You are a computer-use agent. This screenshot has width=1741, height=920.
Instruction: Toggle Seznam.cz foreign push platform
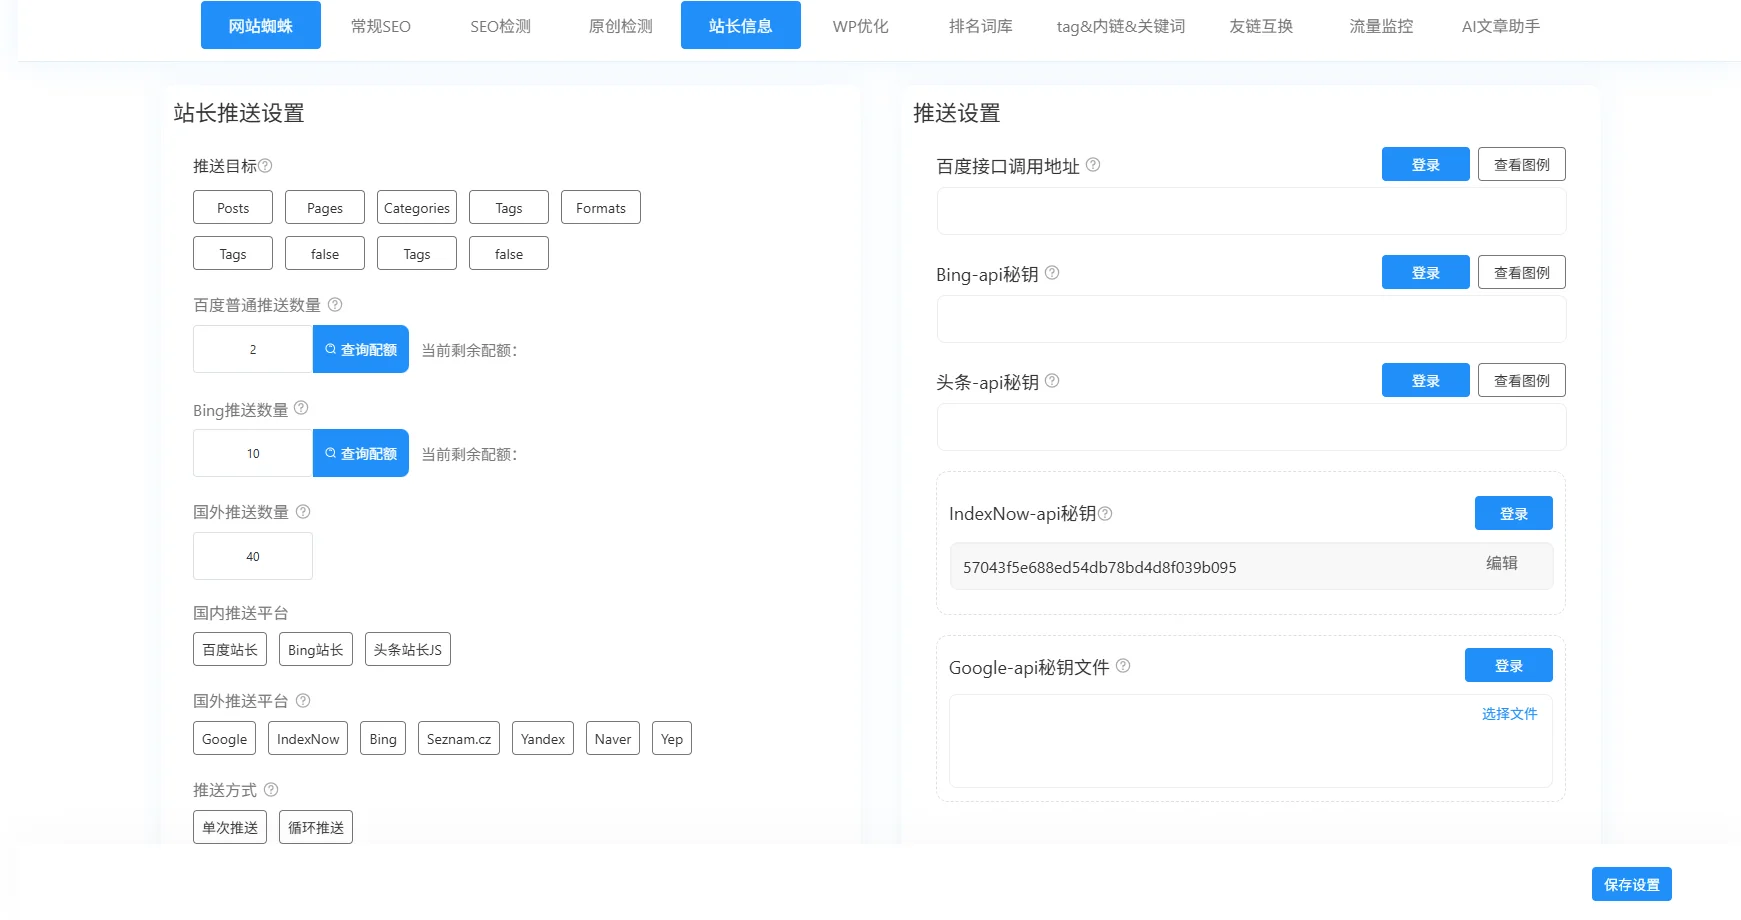pyautogui.click(x=459, y=738)
